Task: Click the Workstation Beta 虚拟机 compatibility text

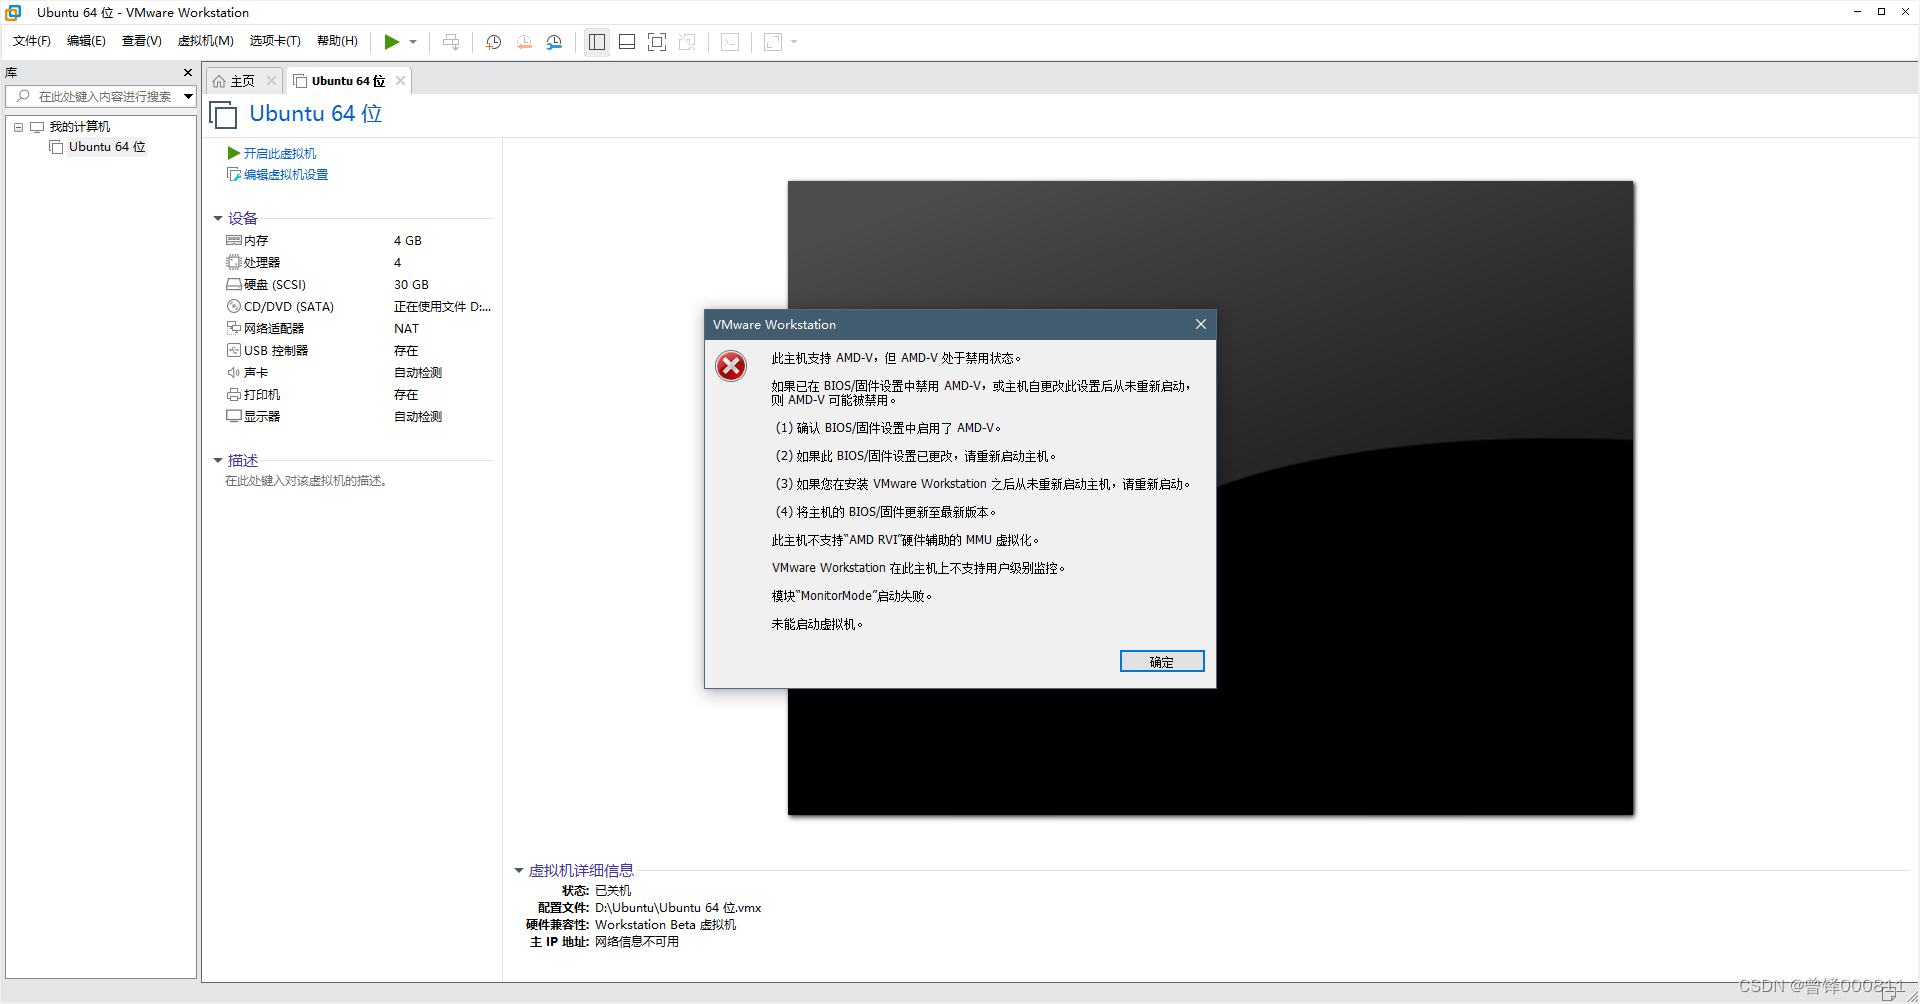Action: [665, 925]
